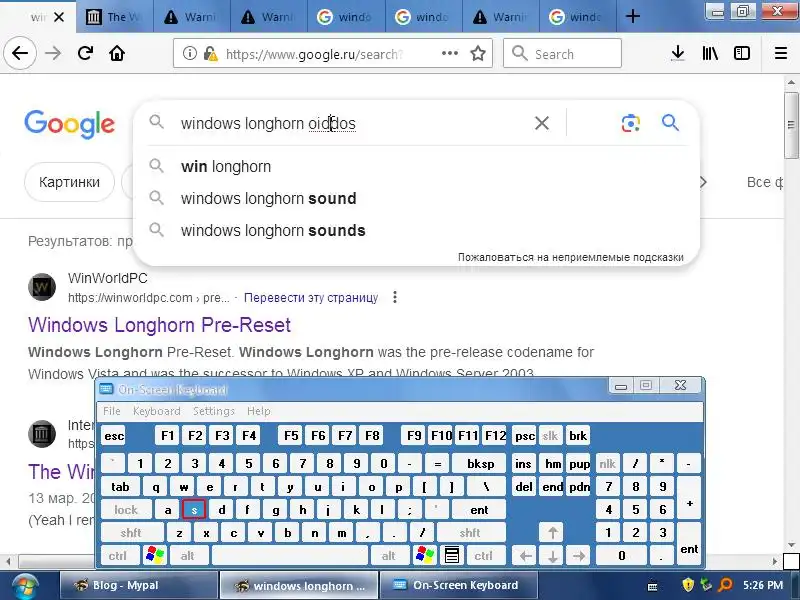Viewport: 800px width, 600px height.
Task: Open Keyboard menu in On-Screen Keyboard
Action: (157, 411)
